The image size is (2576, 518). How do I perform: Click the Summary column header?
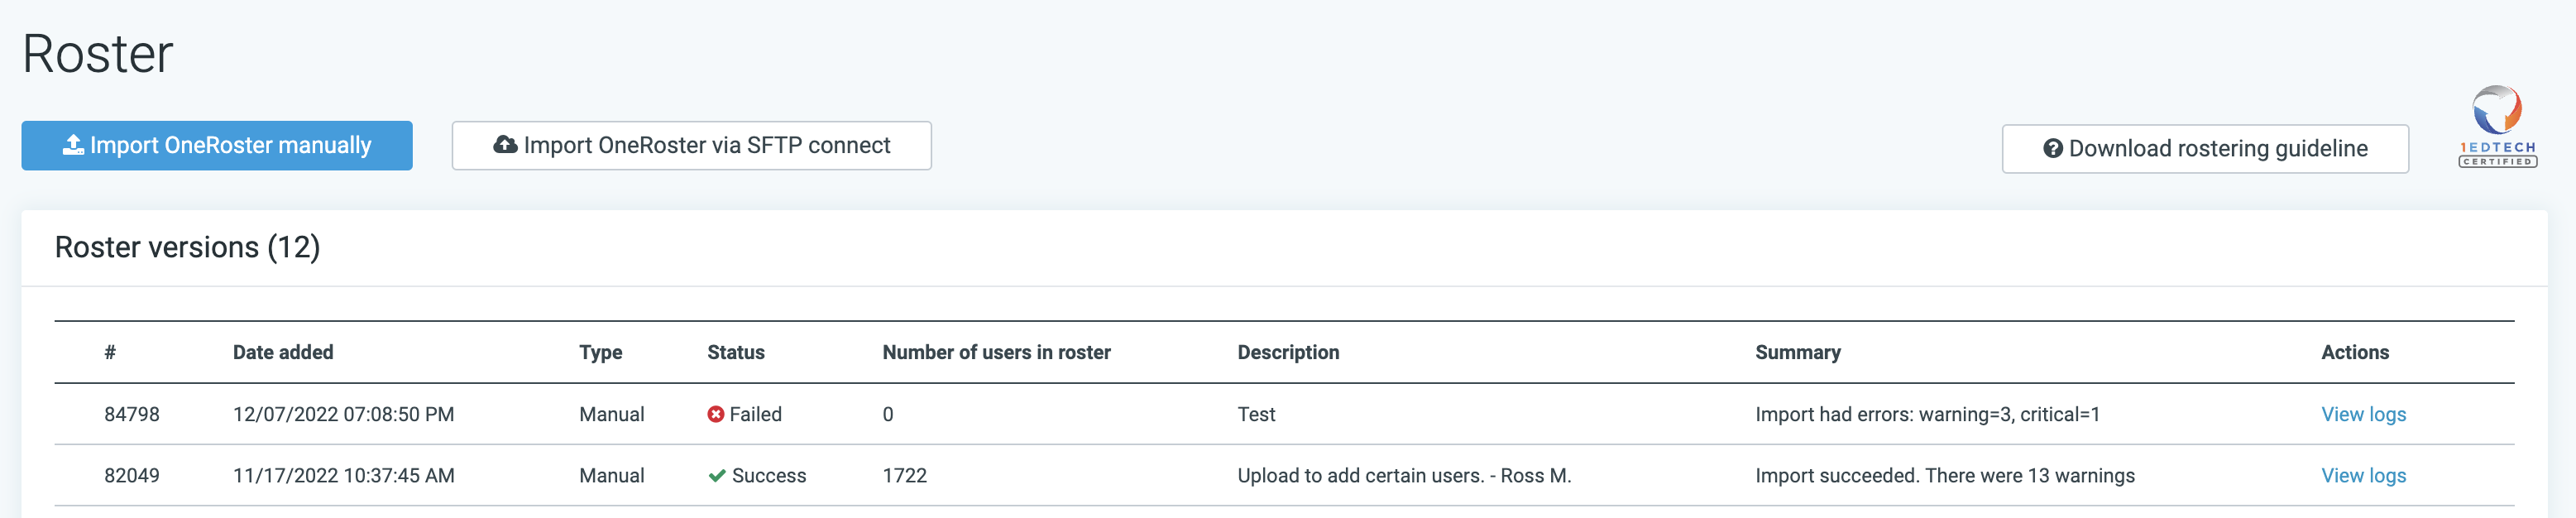click(1797, 352)
